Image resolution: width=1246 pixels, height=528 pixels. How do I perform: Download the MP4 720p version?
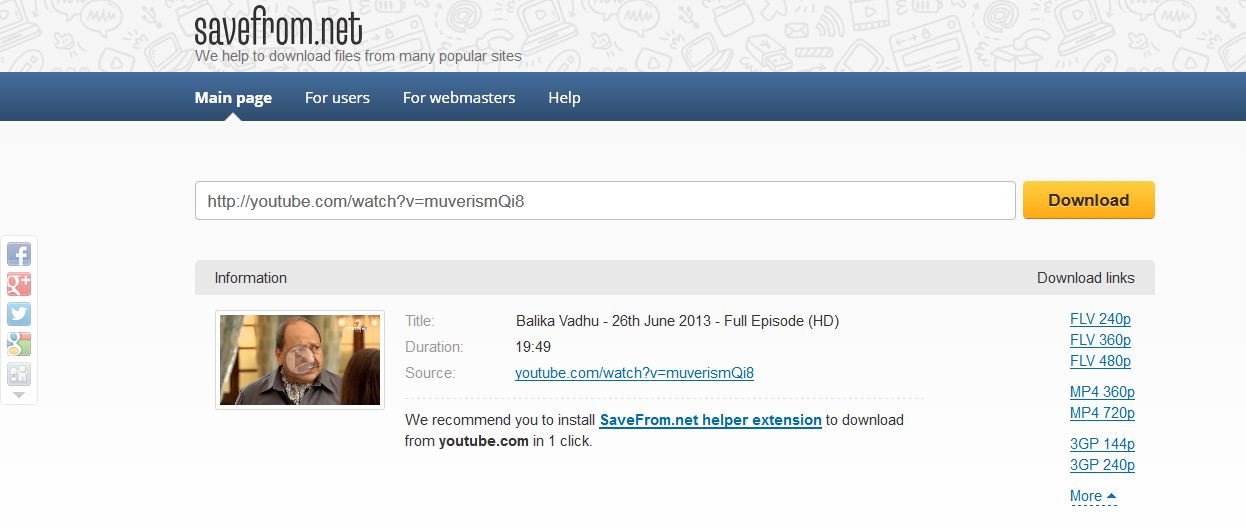(1102, 413)
